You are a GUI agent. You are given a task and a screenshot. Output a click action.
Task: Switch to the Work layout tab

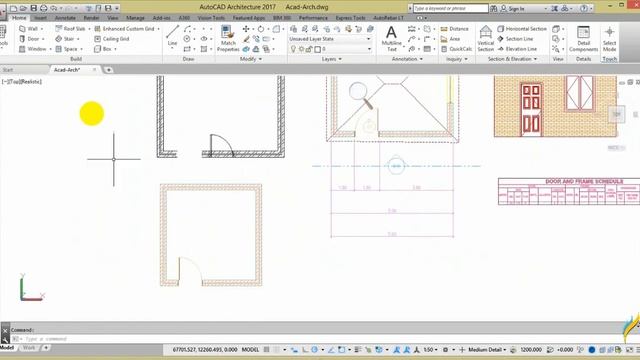[x=29, y=348]
